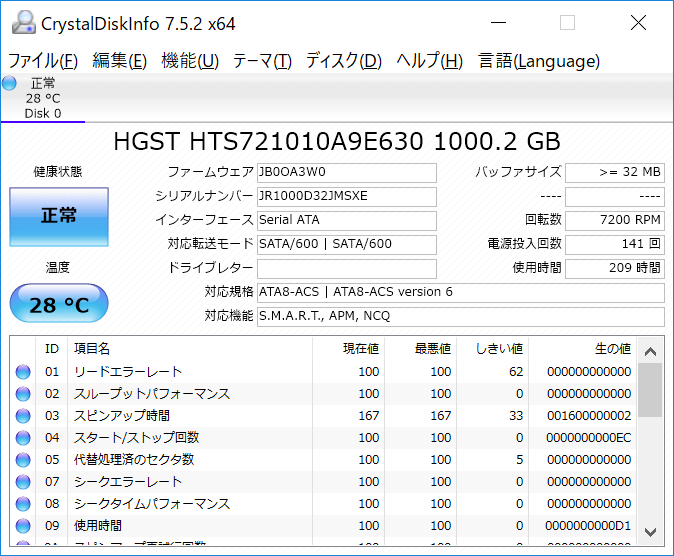Select the 使用時間 attribute name in SMART list
The image size is (674, 556).
click(x=98, y=525)
